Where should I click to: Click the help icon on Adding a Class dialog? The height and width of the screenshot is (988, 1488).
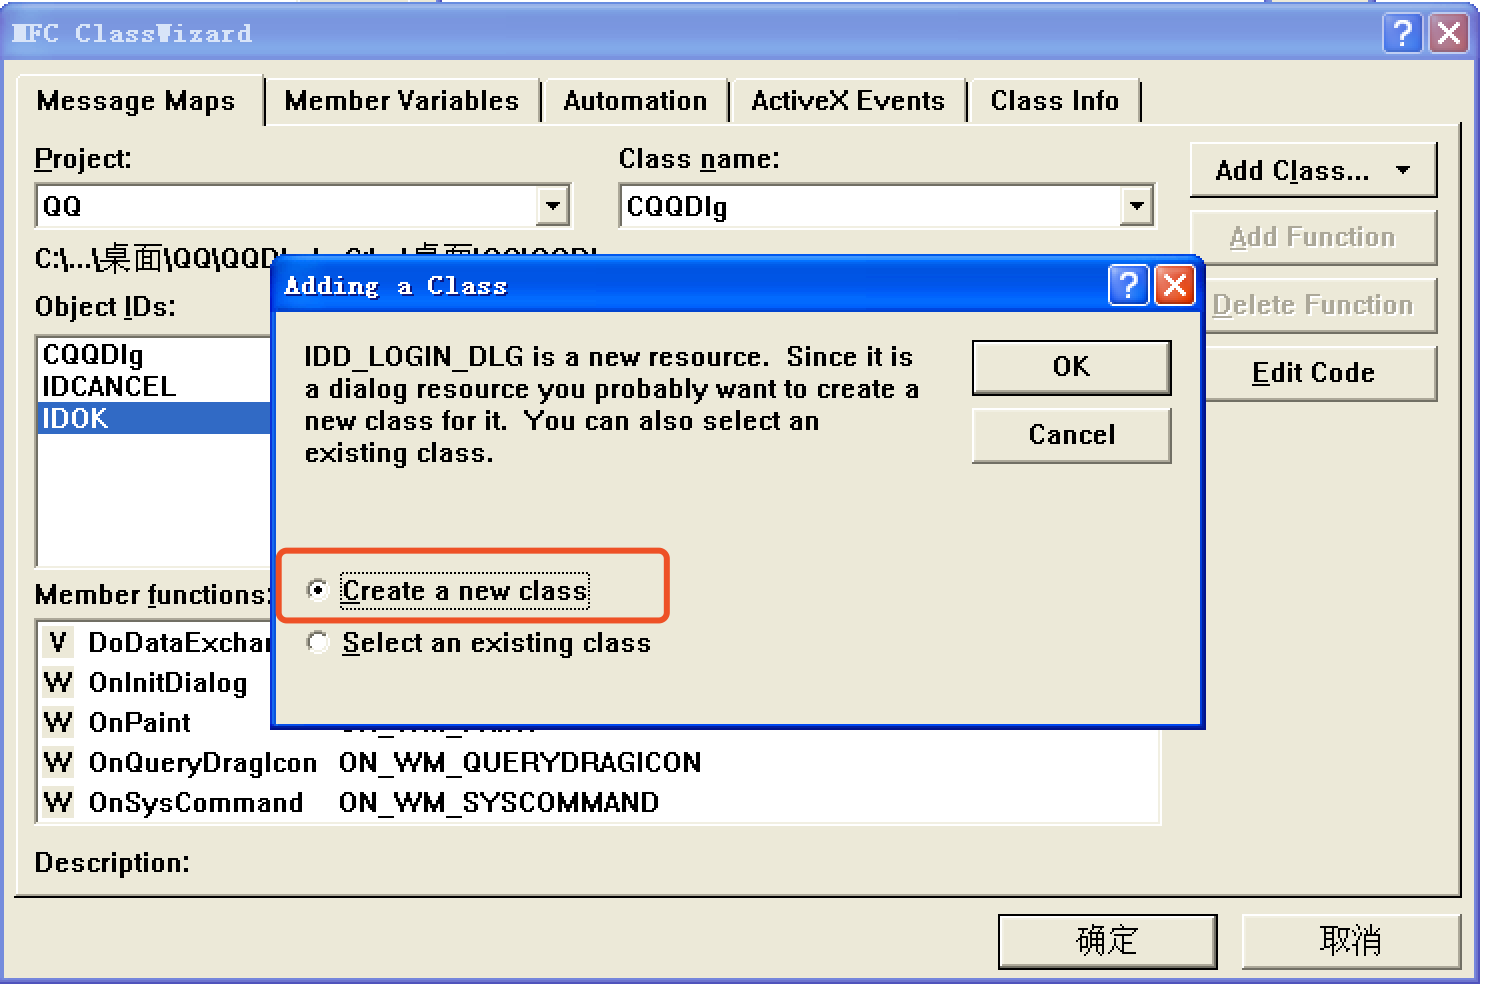pyautogui.click(x=1128, y=285)
